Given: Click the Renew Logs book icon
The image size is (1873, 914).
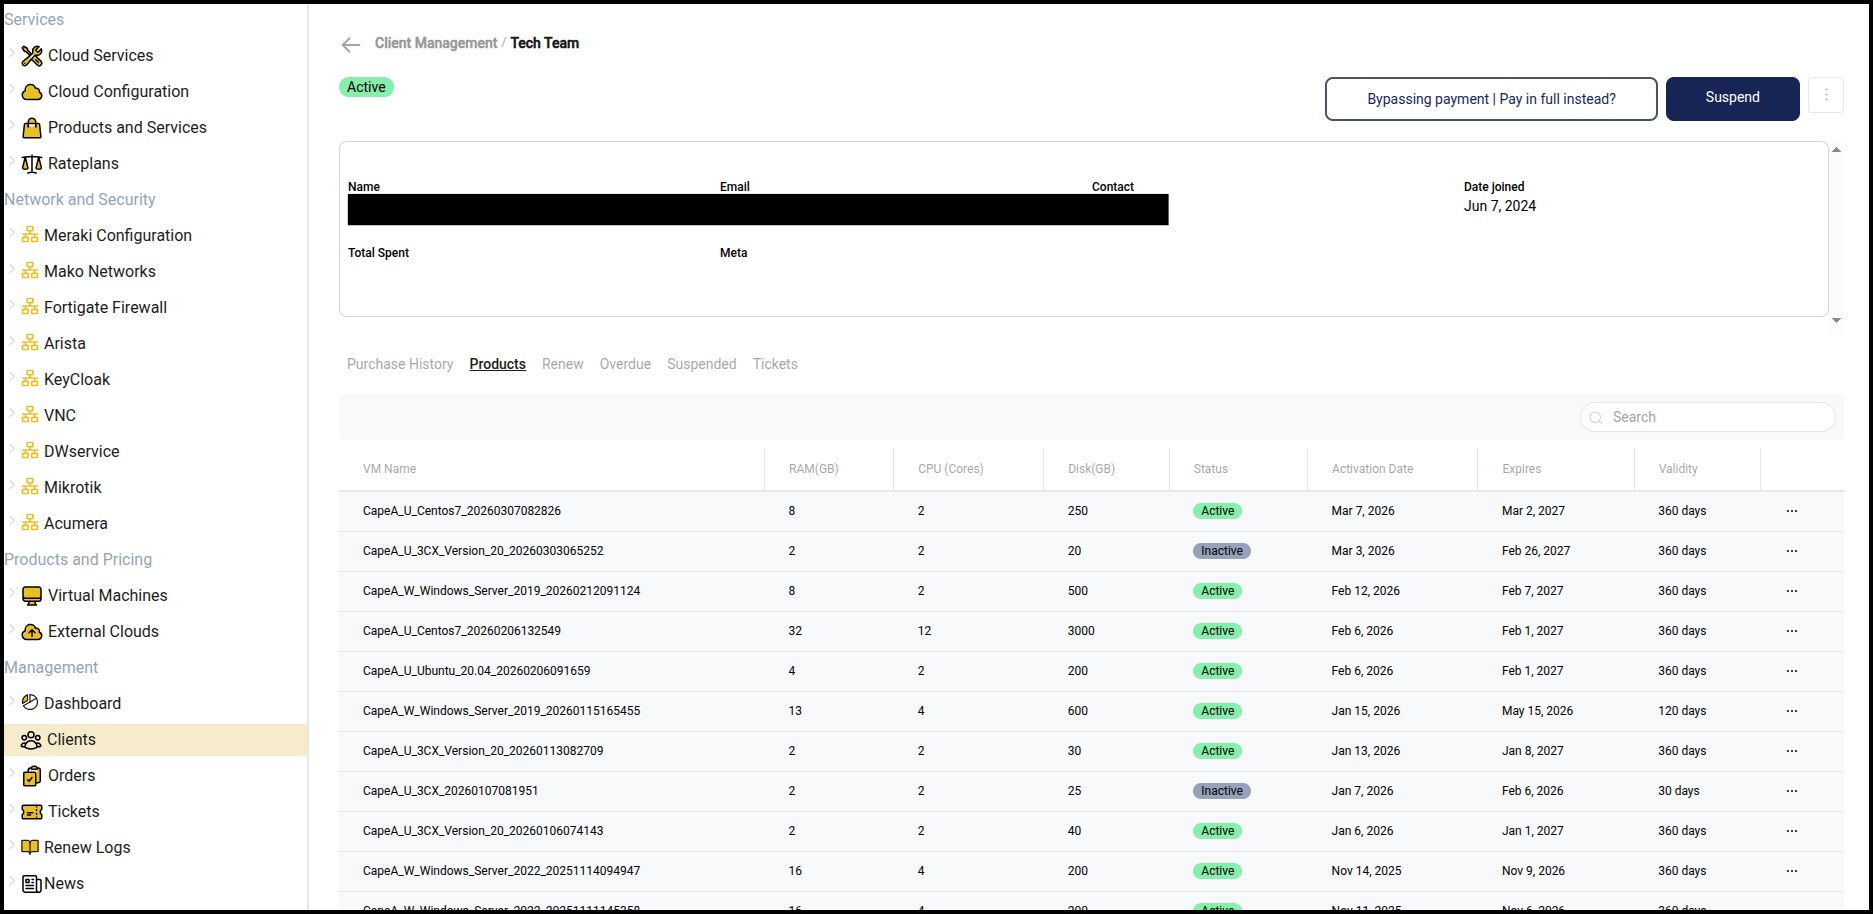Looking at the screenshot, I should 30,847.
